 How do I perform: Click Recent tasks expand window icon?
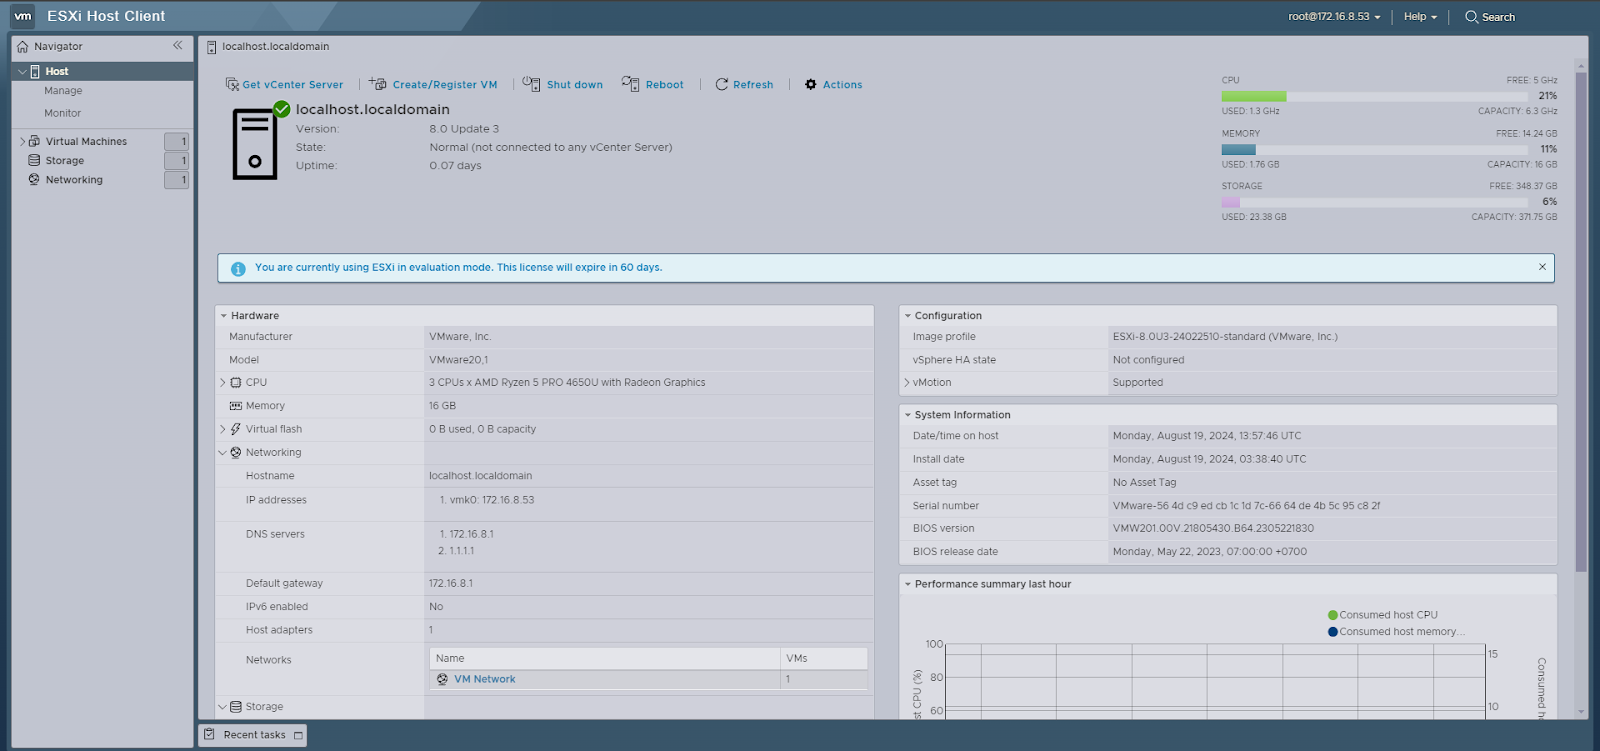click(x=298, y=735)
